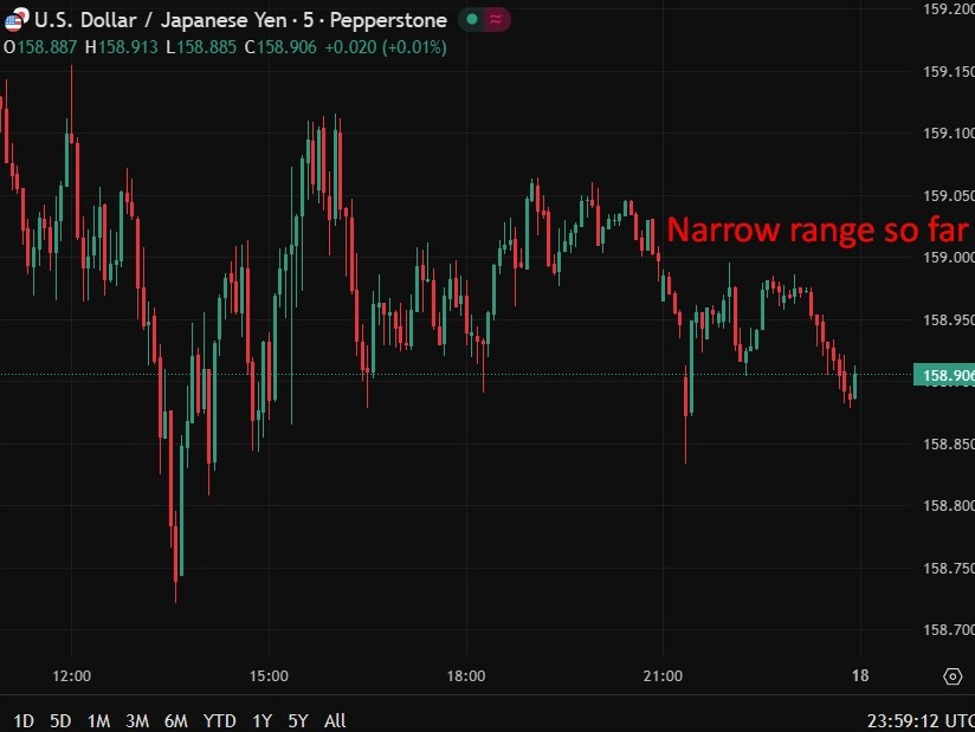Click the current price label 158.906
Screen dimensions: 975x732
click(943, 376)
